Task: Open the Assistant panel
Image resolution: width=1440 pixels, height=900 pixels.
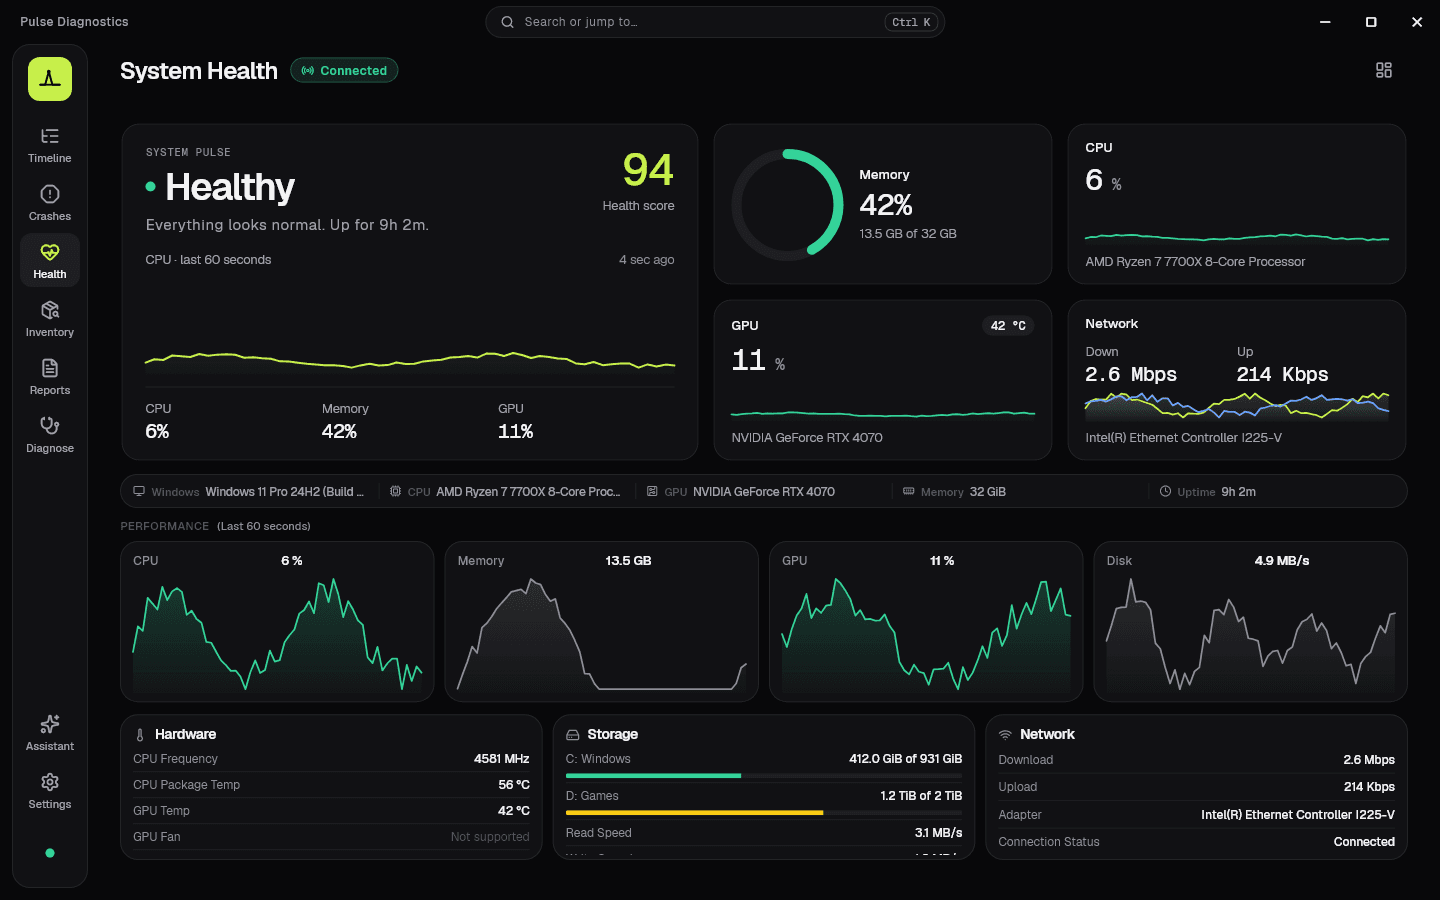Action: tap(50, 734)
